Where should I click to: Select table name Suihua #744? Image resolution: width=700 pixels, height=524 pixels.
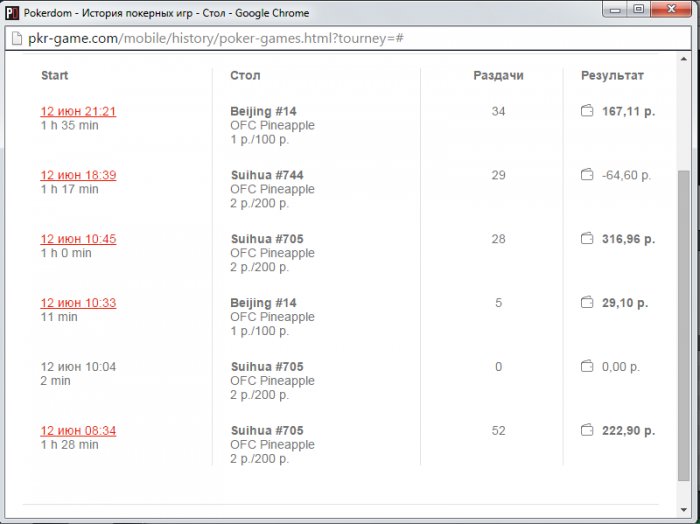click(267, 175)
